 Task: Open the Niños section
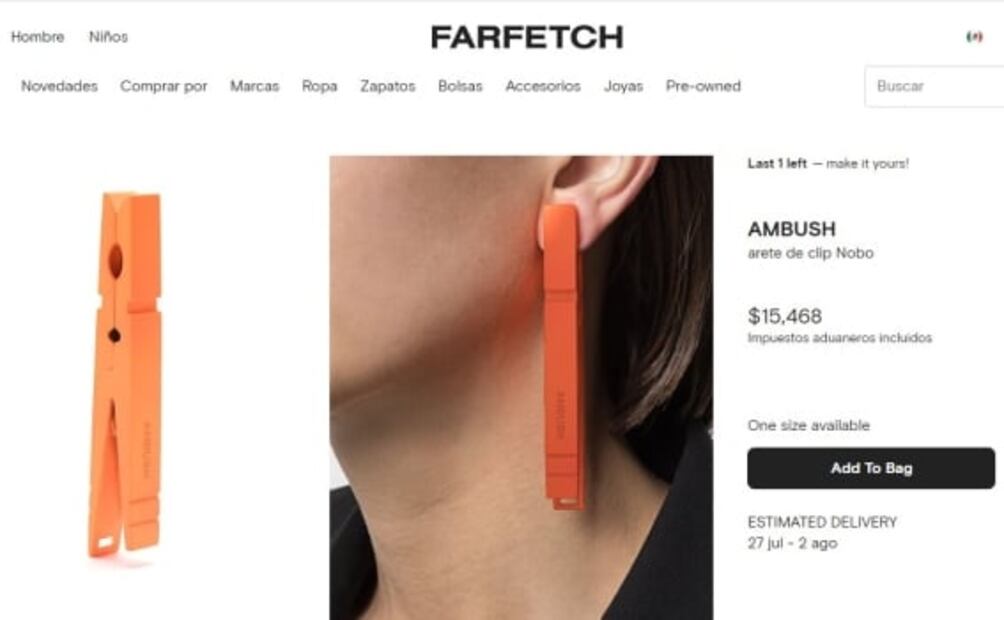click(108, 37)
